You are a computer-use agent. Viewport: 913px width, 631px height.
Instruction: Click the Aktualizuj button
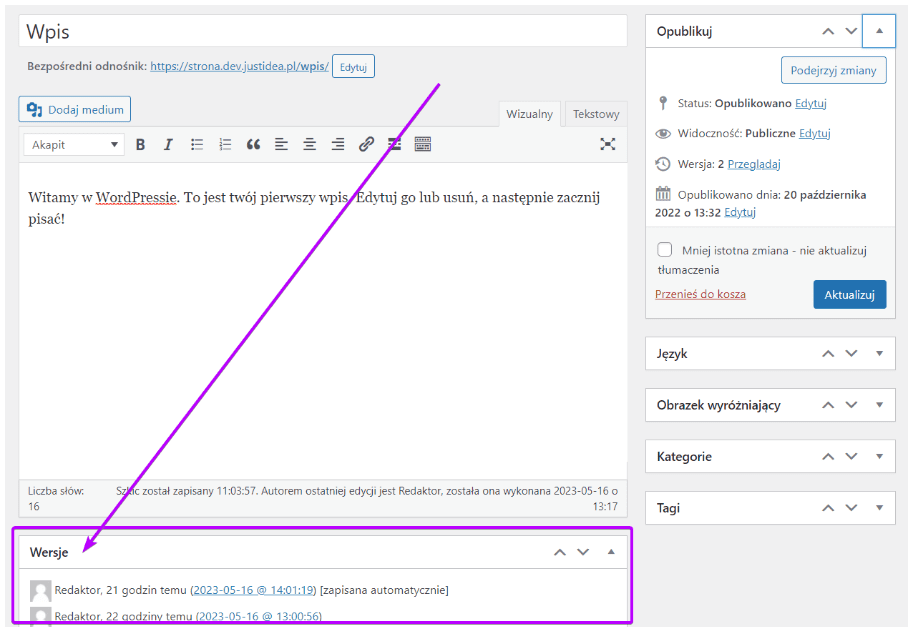[x=849, y=295]
